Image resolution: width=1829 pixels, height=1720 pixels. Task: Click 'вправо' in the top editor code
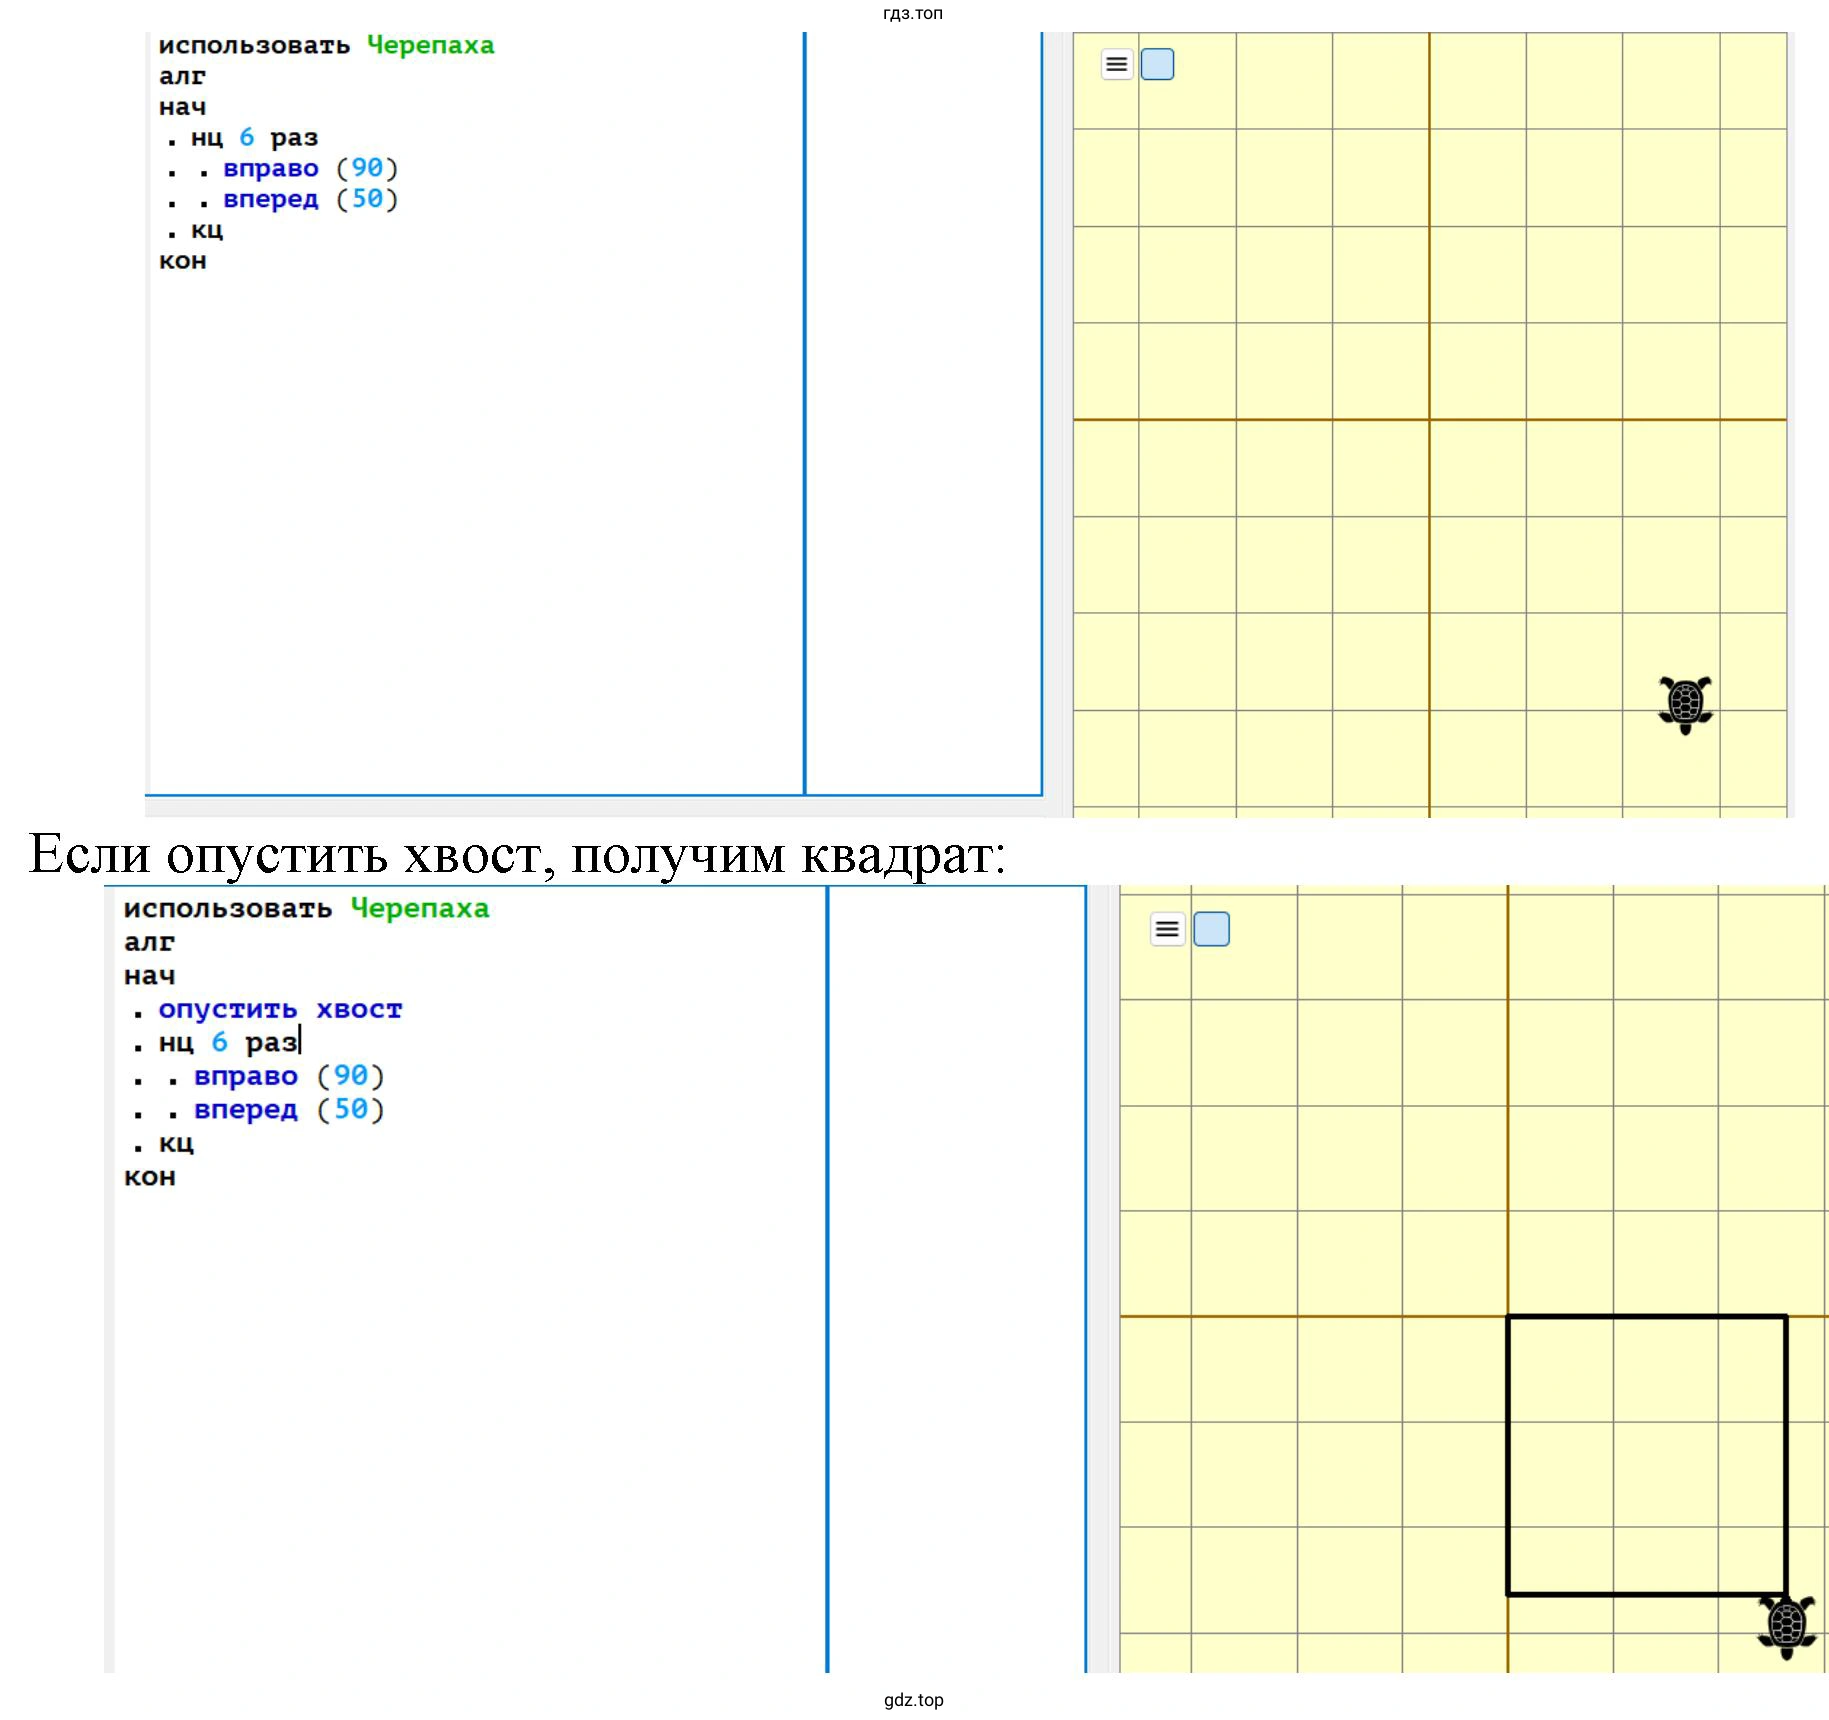pyautogui.click(x=270, y=169)
